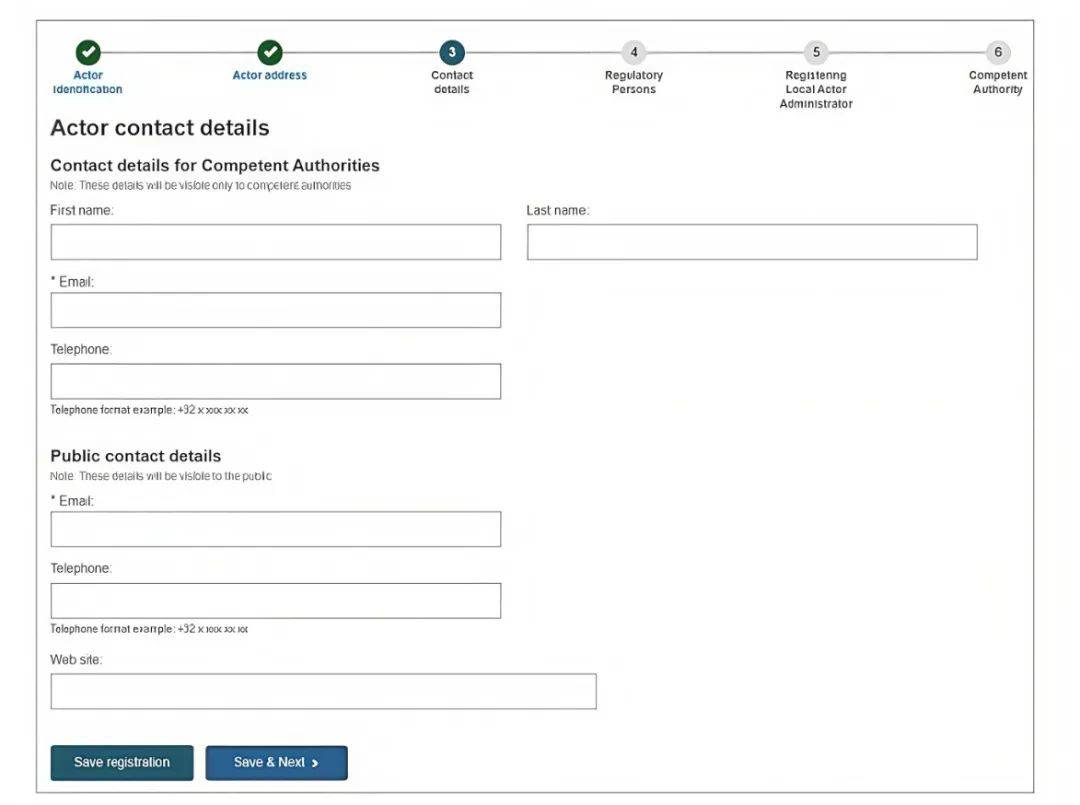This screenshot has width=1080, height=805.
Task: Click the Competent Authorities Email field
Action: [x=276, y=310]
